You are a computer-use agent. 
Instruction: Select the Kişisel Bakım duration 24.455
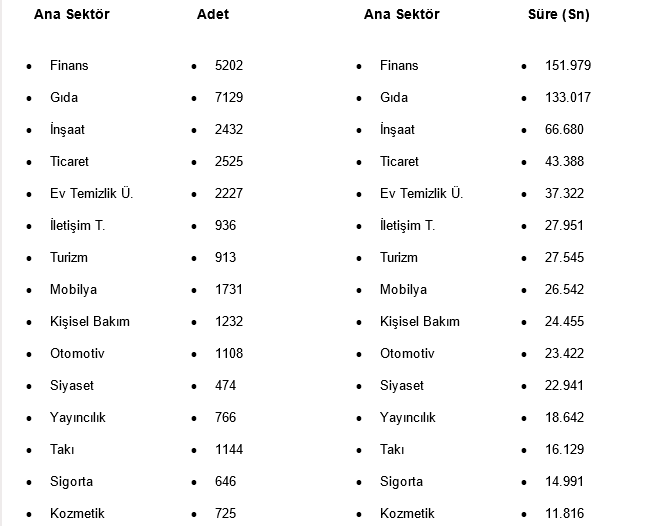pyautogui.click(x=564, y=322)
